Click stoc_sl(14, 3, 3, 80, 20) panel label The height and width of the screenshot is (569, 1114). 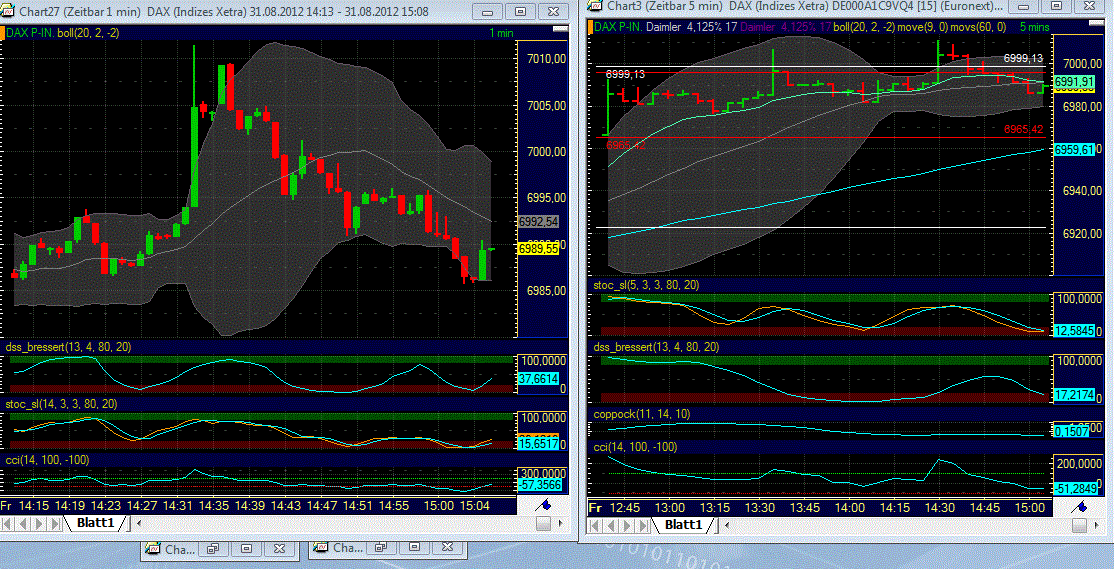pyautogui.click(x=60, y=403)
